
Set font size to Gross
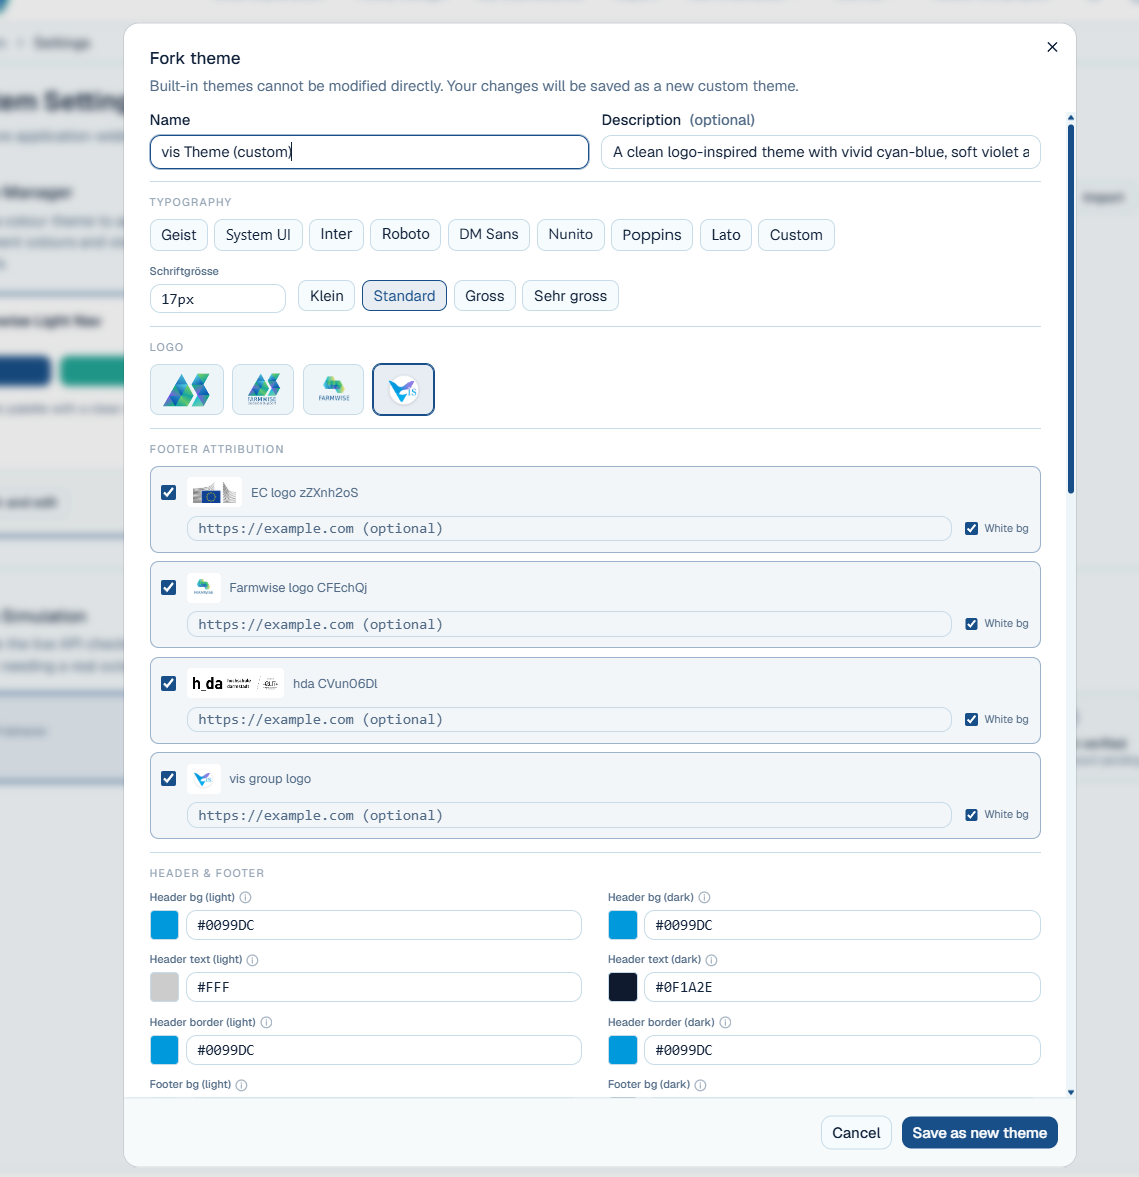(484, 296)
